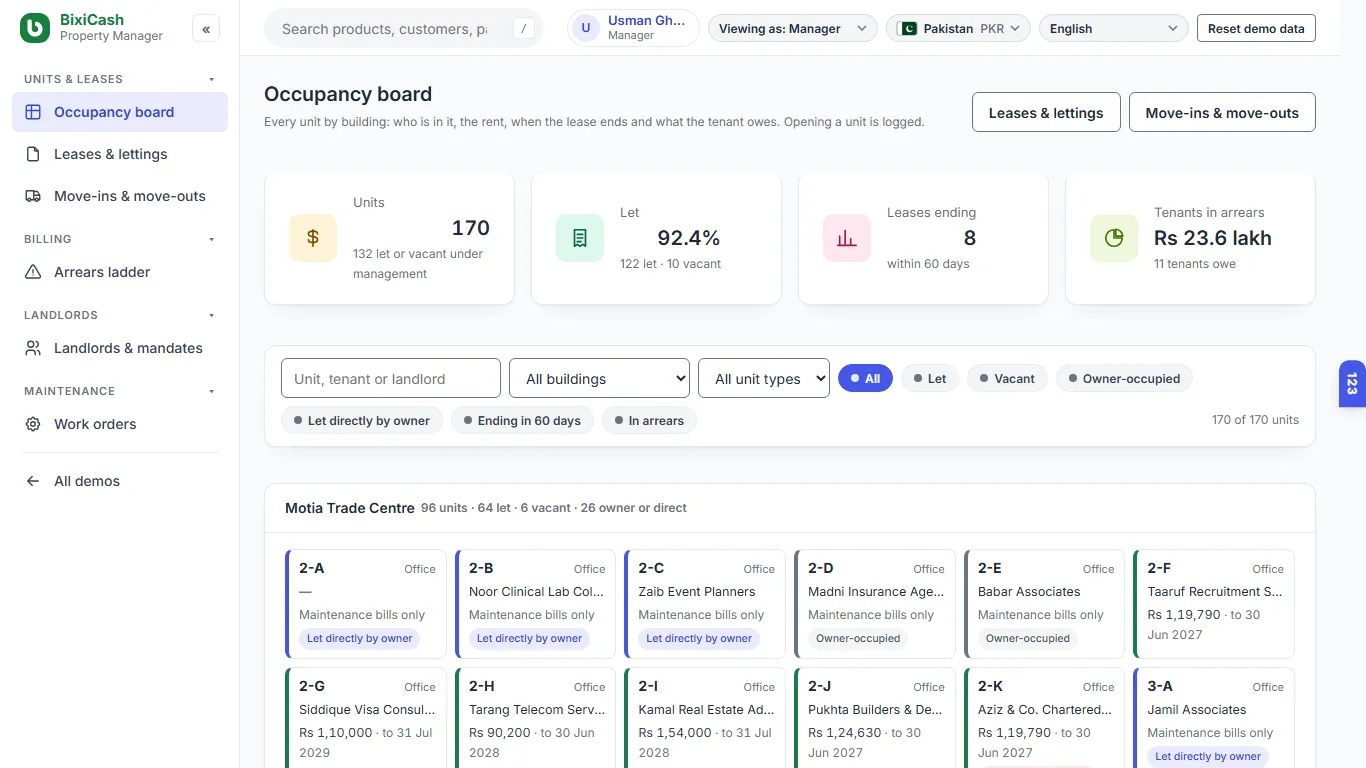The height and width of the screenshot is (768, 1366).
Task: Open Landlords & mandates in the sidebar
Action: [x=120, y=348]
